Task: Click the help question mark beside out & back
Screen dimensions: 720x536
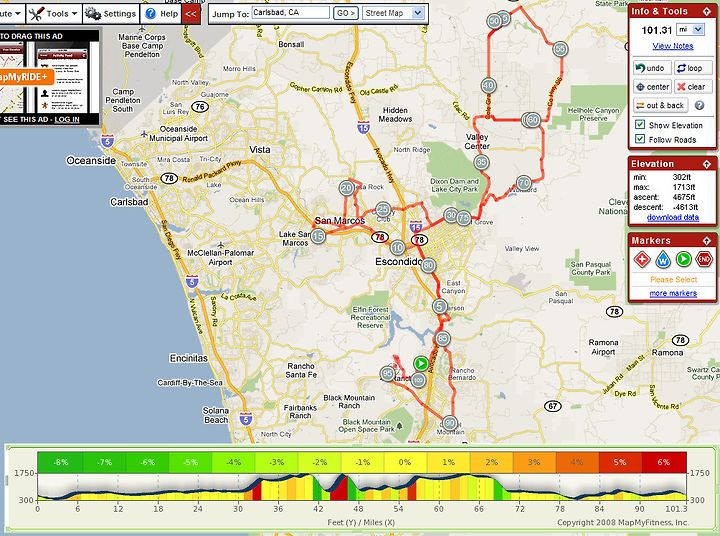Action: [699, 106]
